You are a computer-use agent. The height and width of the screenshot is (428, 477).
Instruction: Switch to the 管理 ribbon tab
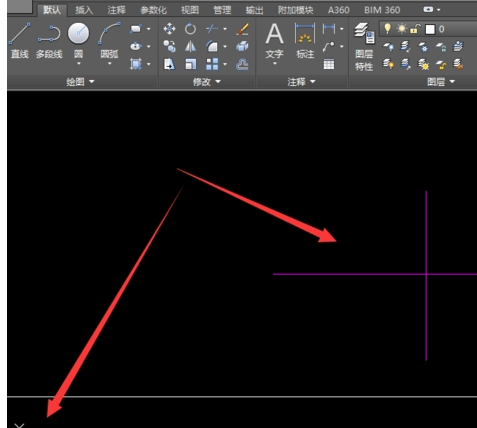tap(222, 10)
